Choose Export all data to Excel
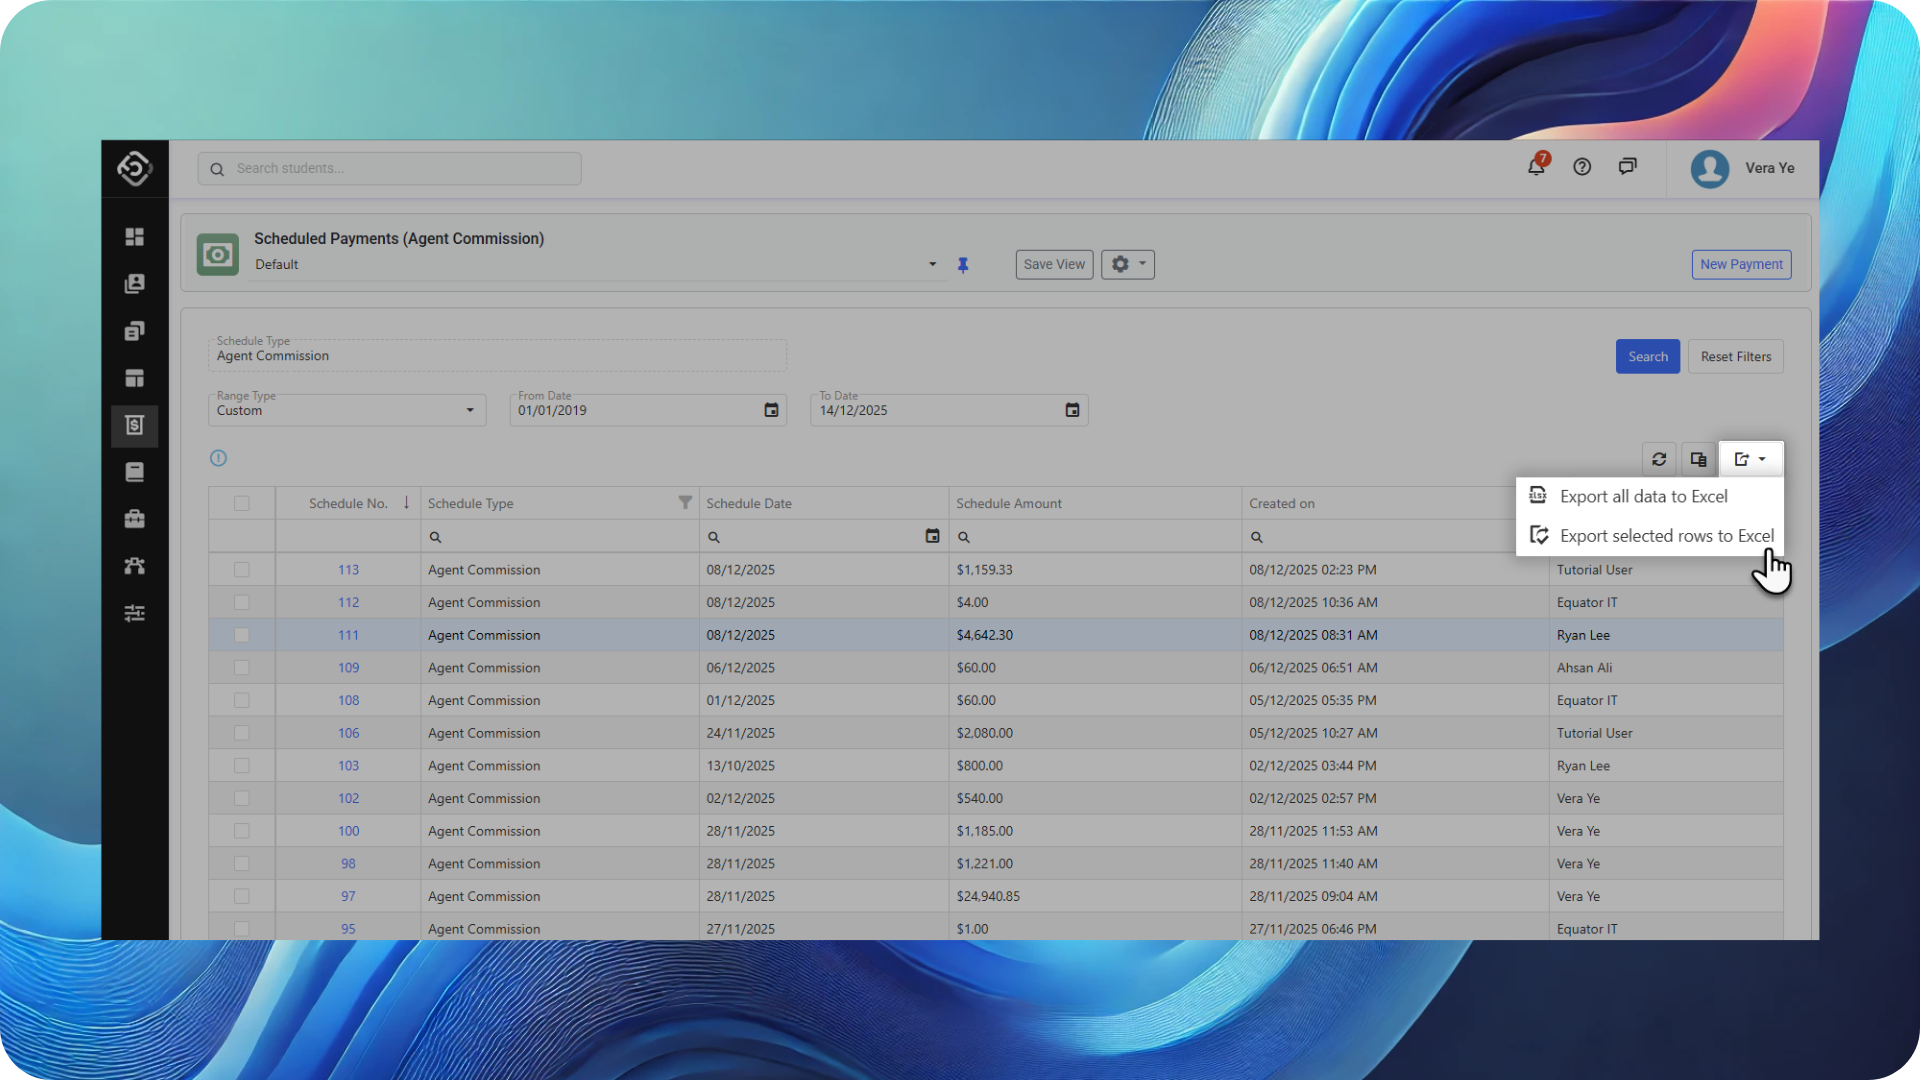1920x1080 pixels. click(1643, 496)
